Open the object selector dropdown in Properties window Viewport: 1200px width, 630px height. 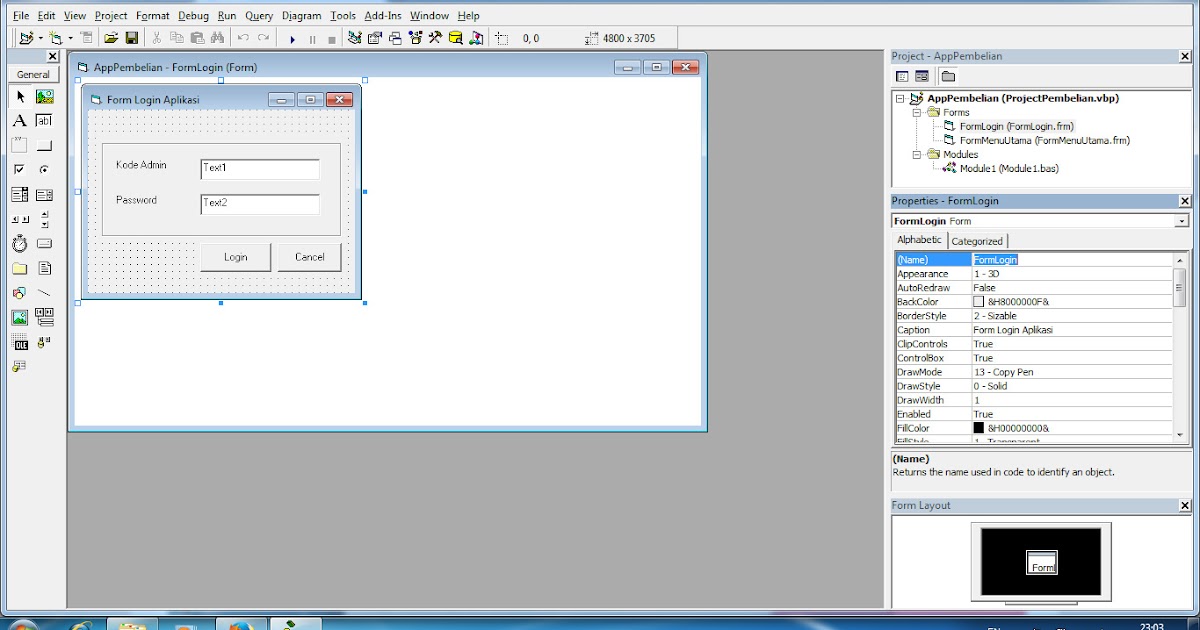coord(1183,220)
